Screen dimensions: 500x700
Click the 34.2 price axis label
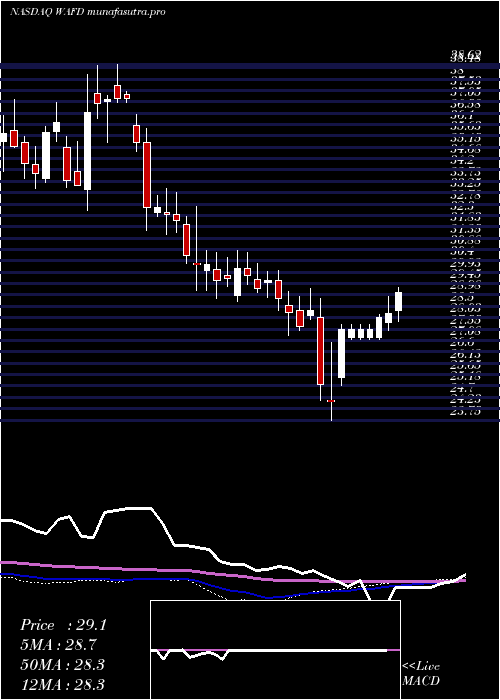point(462,161)
